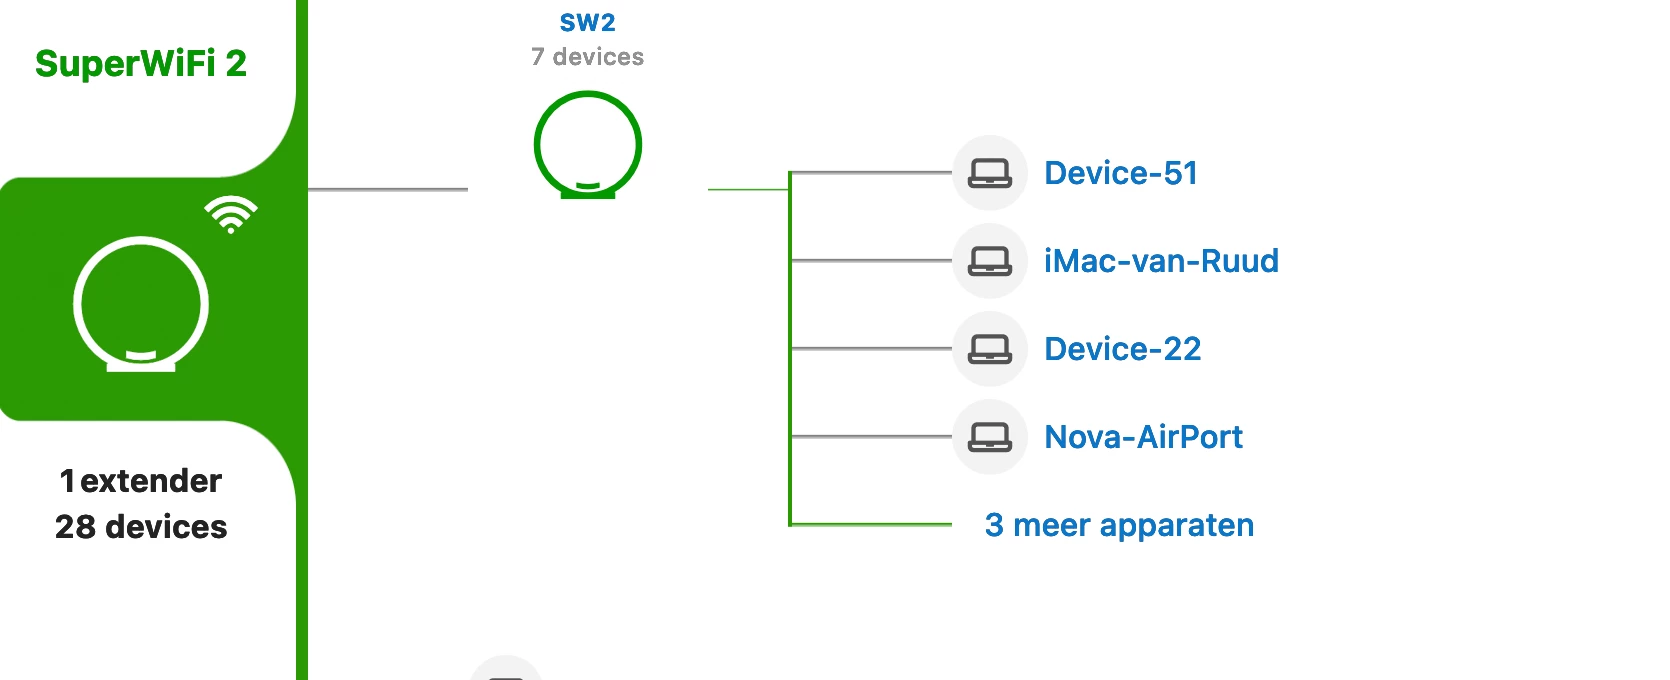This screenshot has height=680, width=1670.
Task: Select the green SW2 extender circle icon
Action: 588,145
